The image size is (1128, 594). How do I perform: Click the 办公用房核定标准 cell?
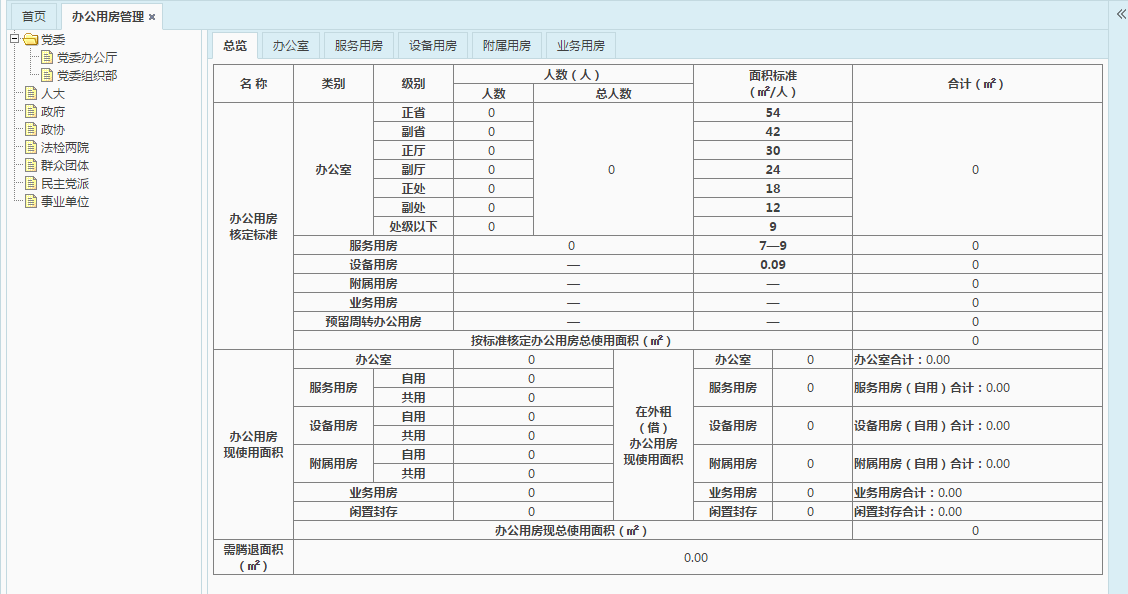coord(253,227)
